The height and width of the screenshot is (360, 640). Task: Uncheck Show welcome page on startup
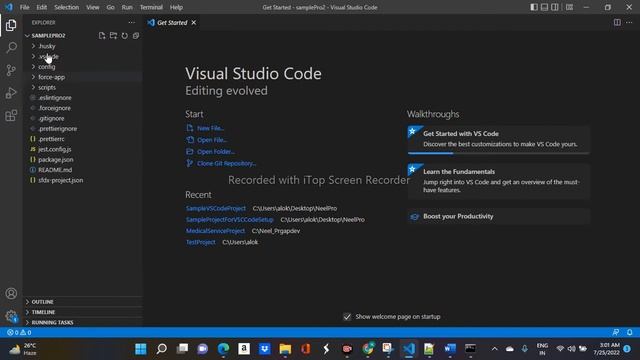347,317
